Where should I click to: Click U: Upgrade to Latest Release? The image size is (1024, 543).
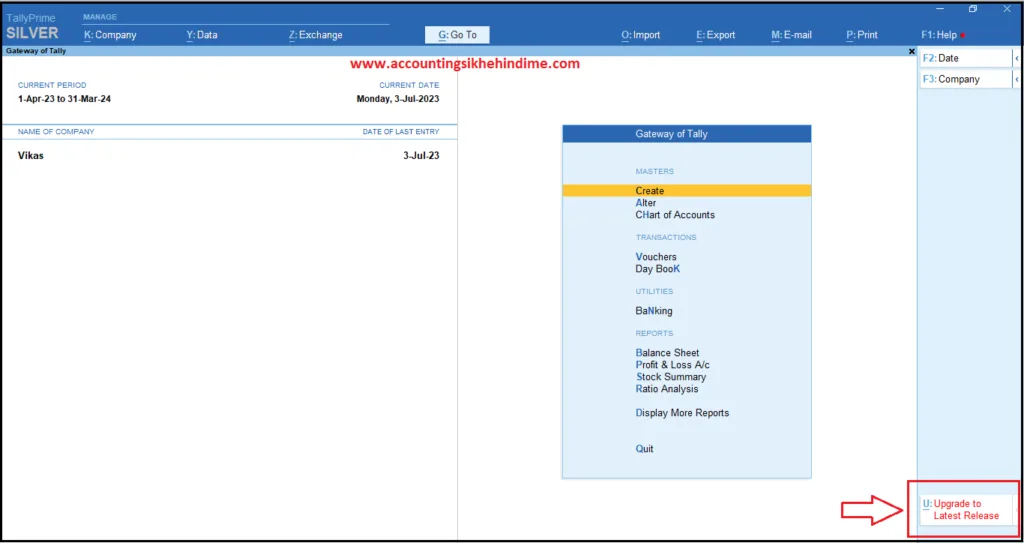tap(966, 510)
